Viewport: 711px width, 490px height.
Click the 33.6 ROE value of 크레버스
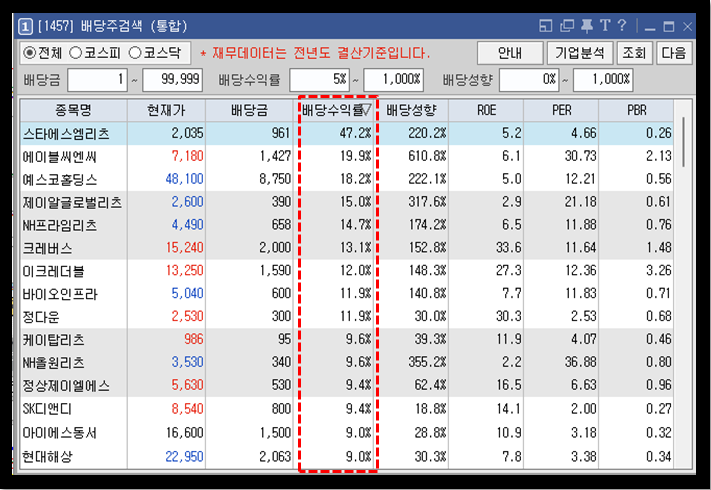[508, 247]
